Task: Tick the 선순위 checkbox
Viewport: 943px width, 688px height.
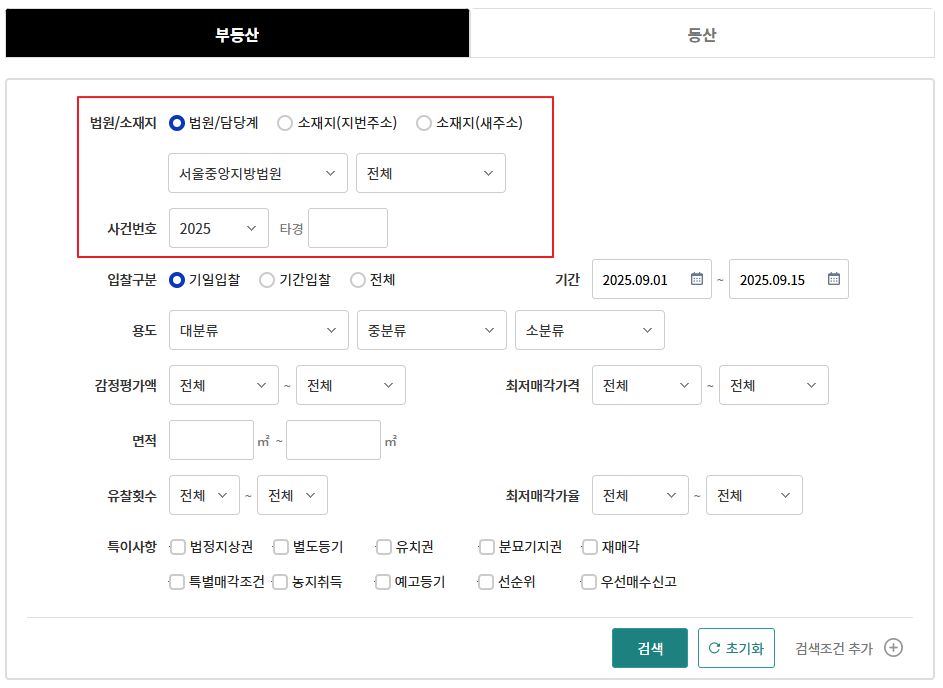Action: pos(485,582)
